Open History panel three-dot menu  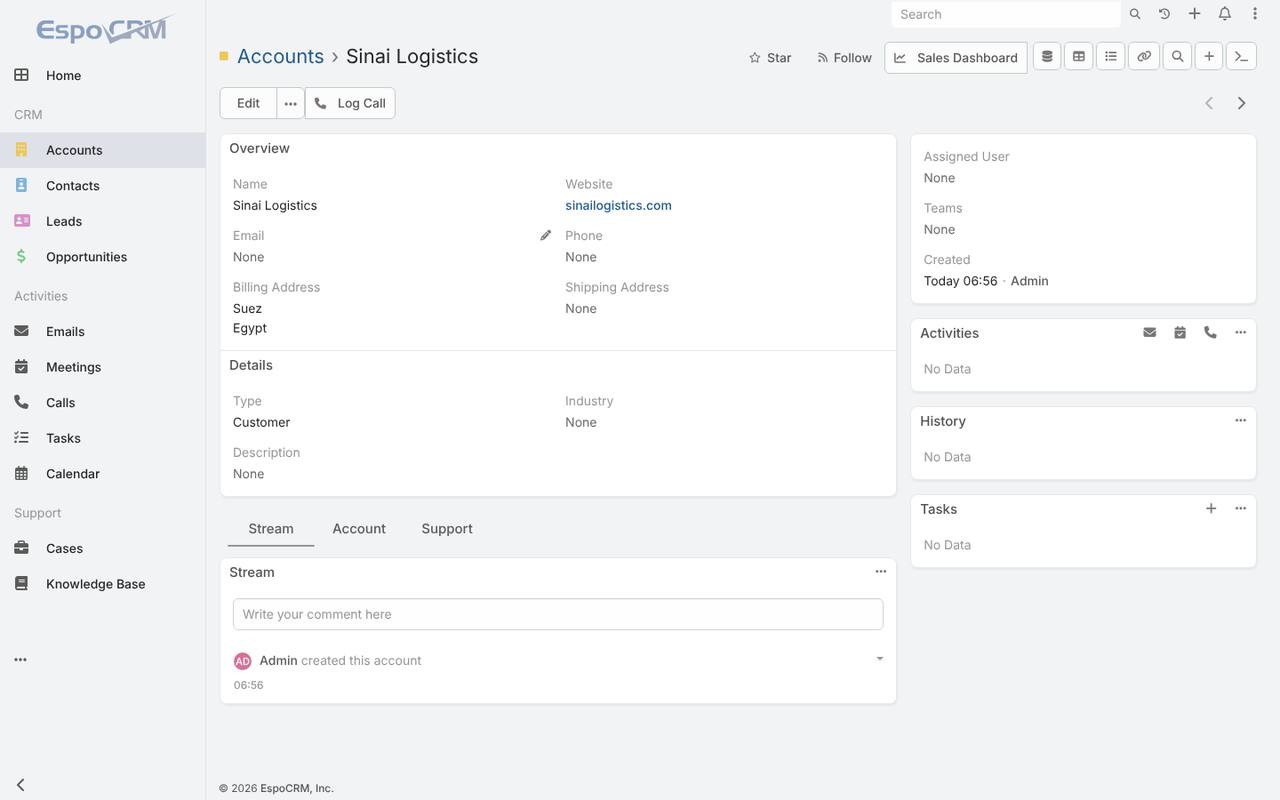coord(1241,421)
